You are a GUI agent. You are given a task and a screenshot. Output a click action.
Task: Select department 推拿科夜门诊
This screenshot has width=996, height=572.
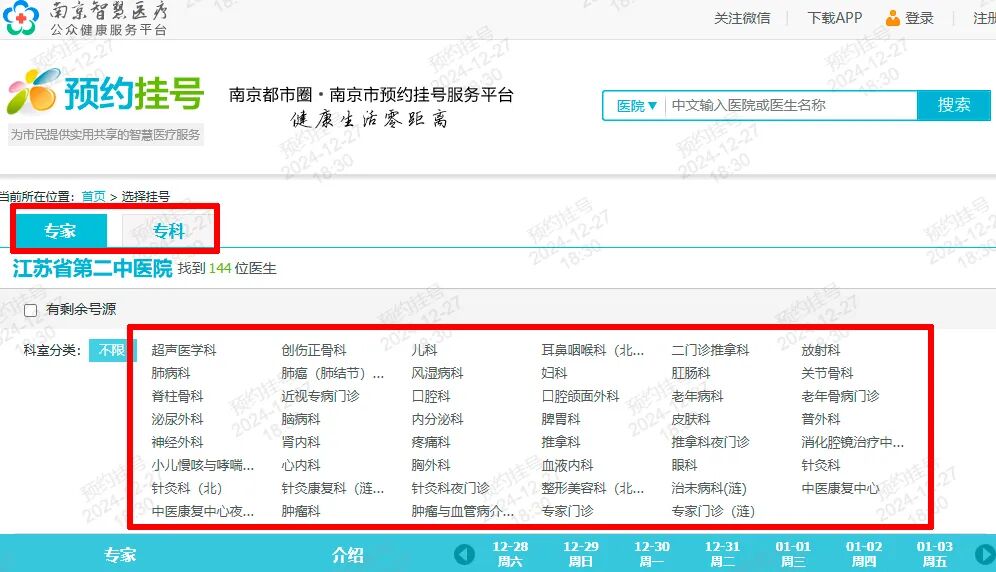(710, 442)
